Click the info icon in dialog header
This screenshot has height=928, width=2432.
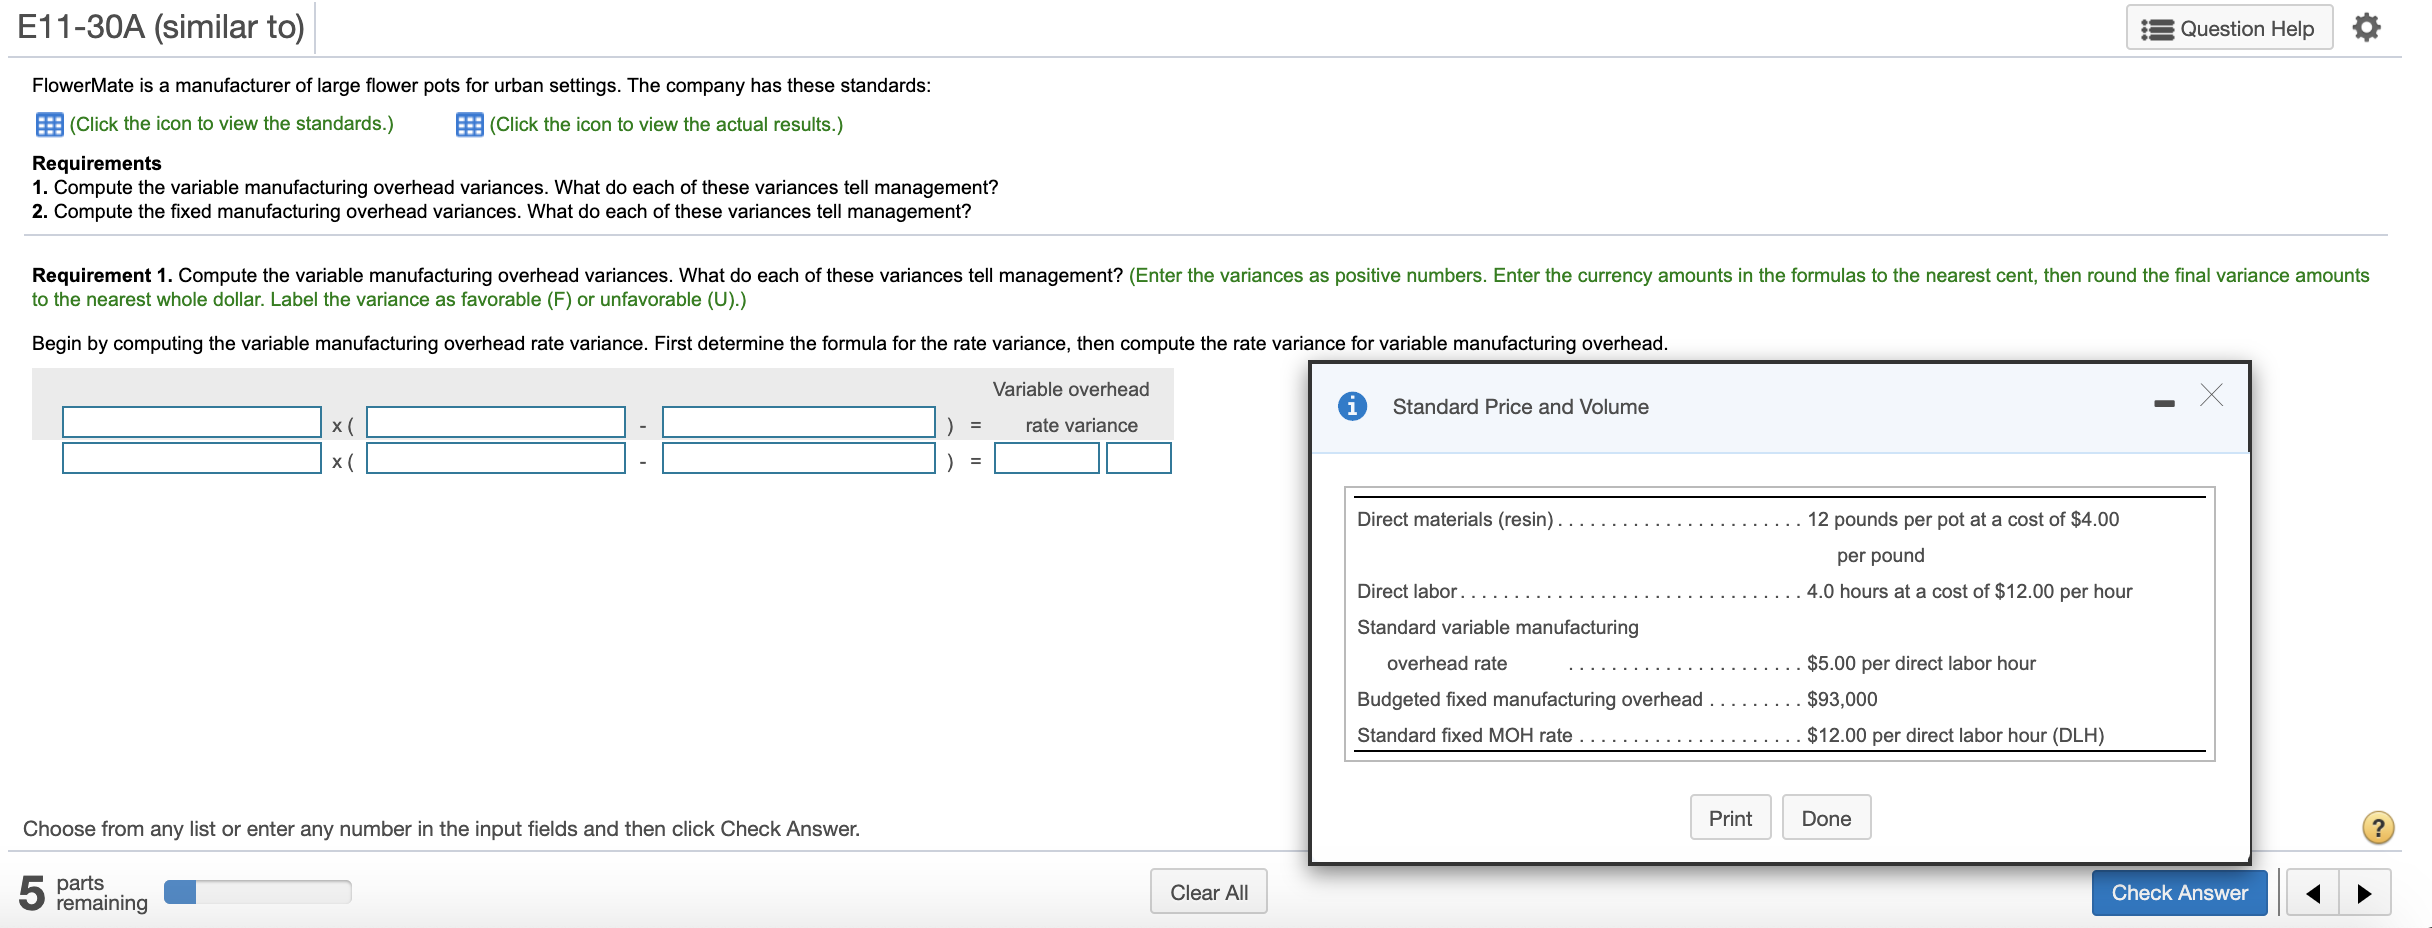(1352, 406)
